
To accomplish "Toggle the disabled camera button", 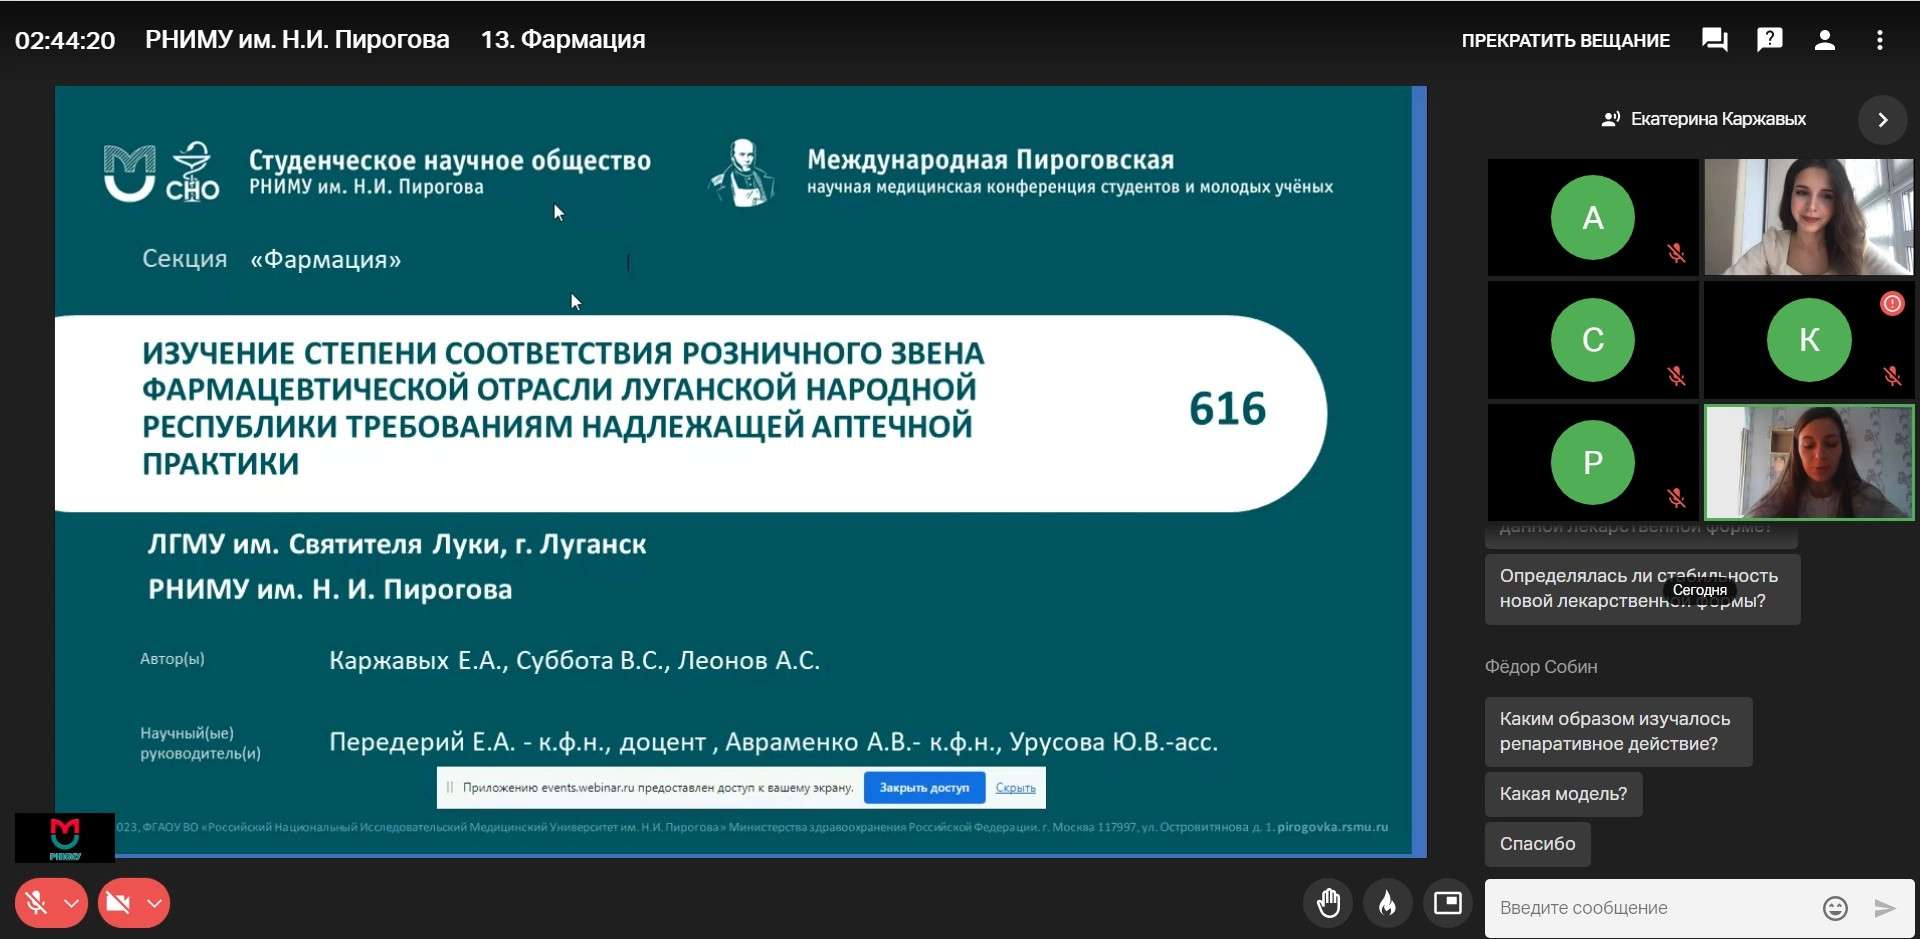I will point(118,903).
